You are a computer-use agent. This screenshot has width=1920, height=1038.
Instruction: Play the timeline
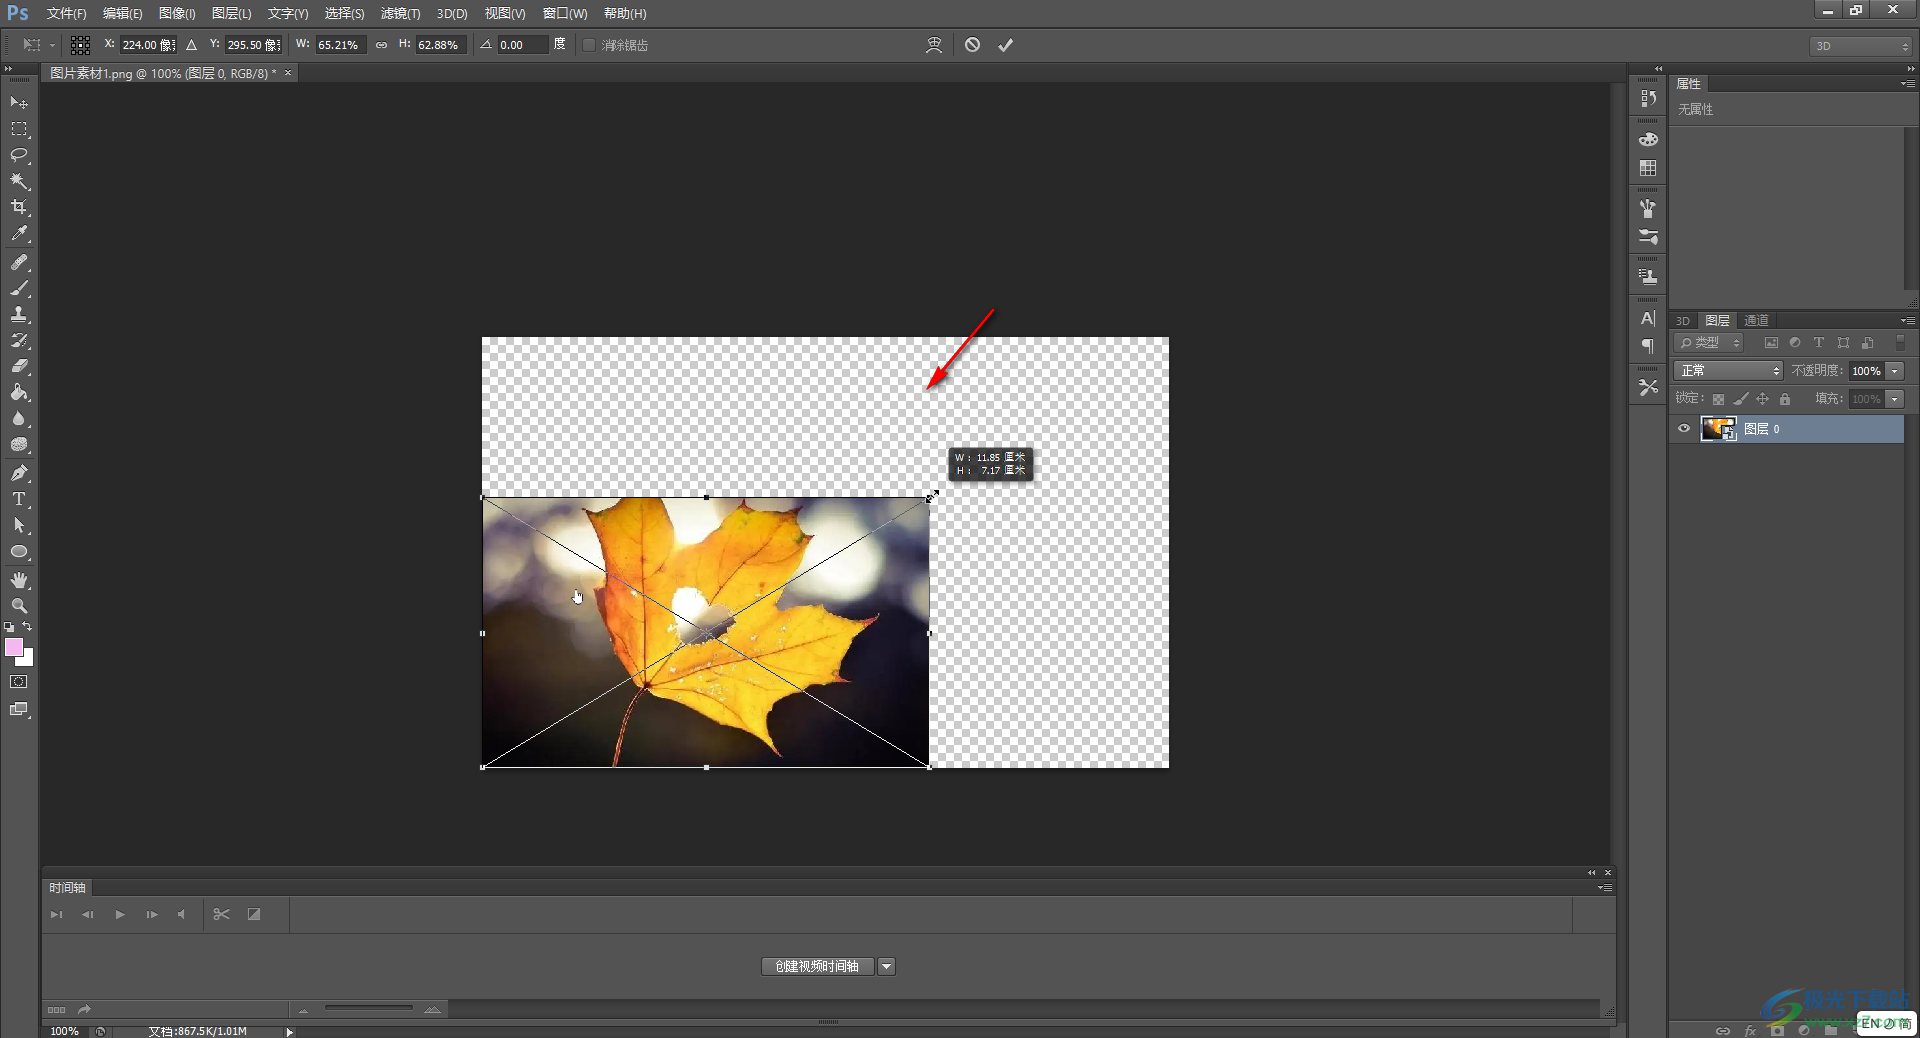click(x=120, y=914)
